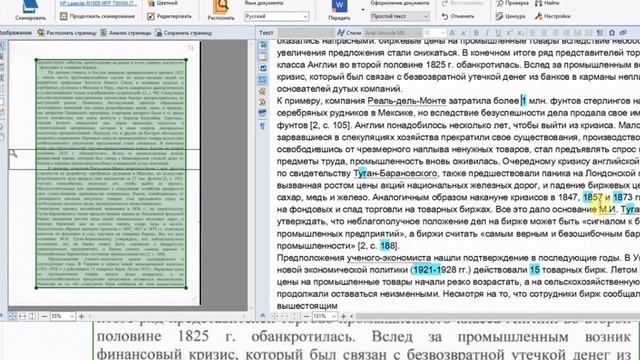640x360 pixels.
Task: Click Сохранить страницу in image pane toolbar
Action: point(183,33)
